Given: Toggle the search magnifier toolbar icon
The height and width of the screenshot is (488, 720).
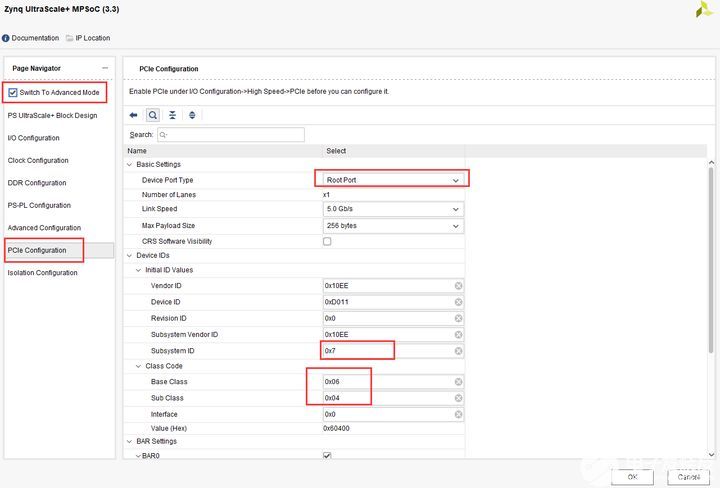Looking at the screenshot, I should click(153, 115).
